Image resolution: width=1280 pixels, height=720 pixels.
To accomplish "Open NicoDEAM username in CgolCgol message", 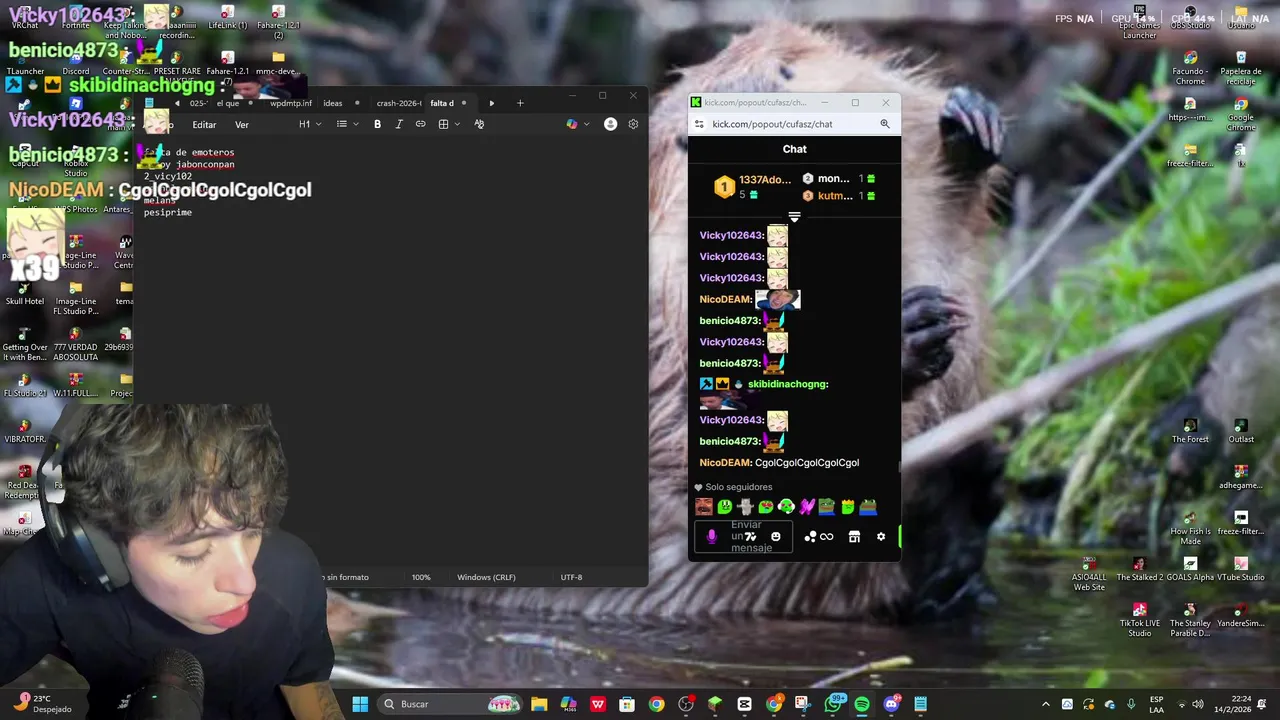I will click(725, 463).
